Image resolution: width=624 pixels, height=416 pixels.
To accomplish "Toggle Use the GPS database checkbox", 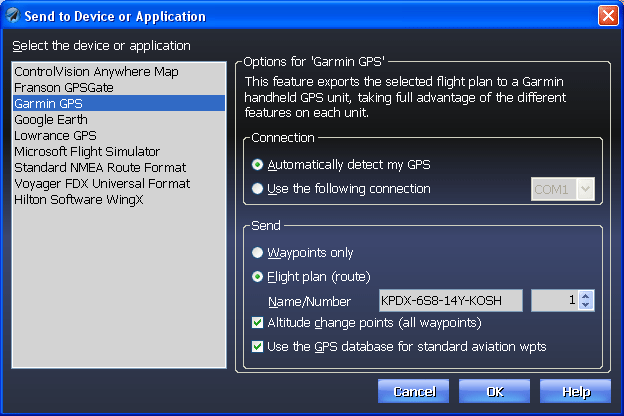I will point(257,346).
